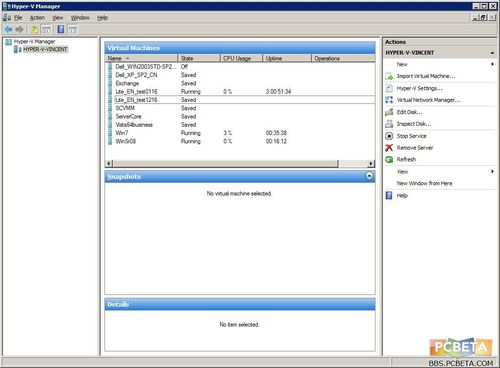This screenshot has width=500, height=368.
Task: Click the Stop Service icon
Action: point(389,136)
